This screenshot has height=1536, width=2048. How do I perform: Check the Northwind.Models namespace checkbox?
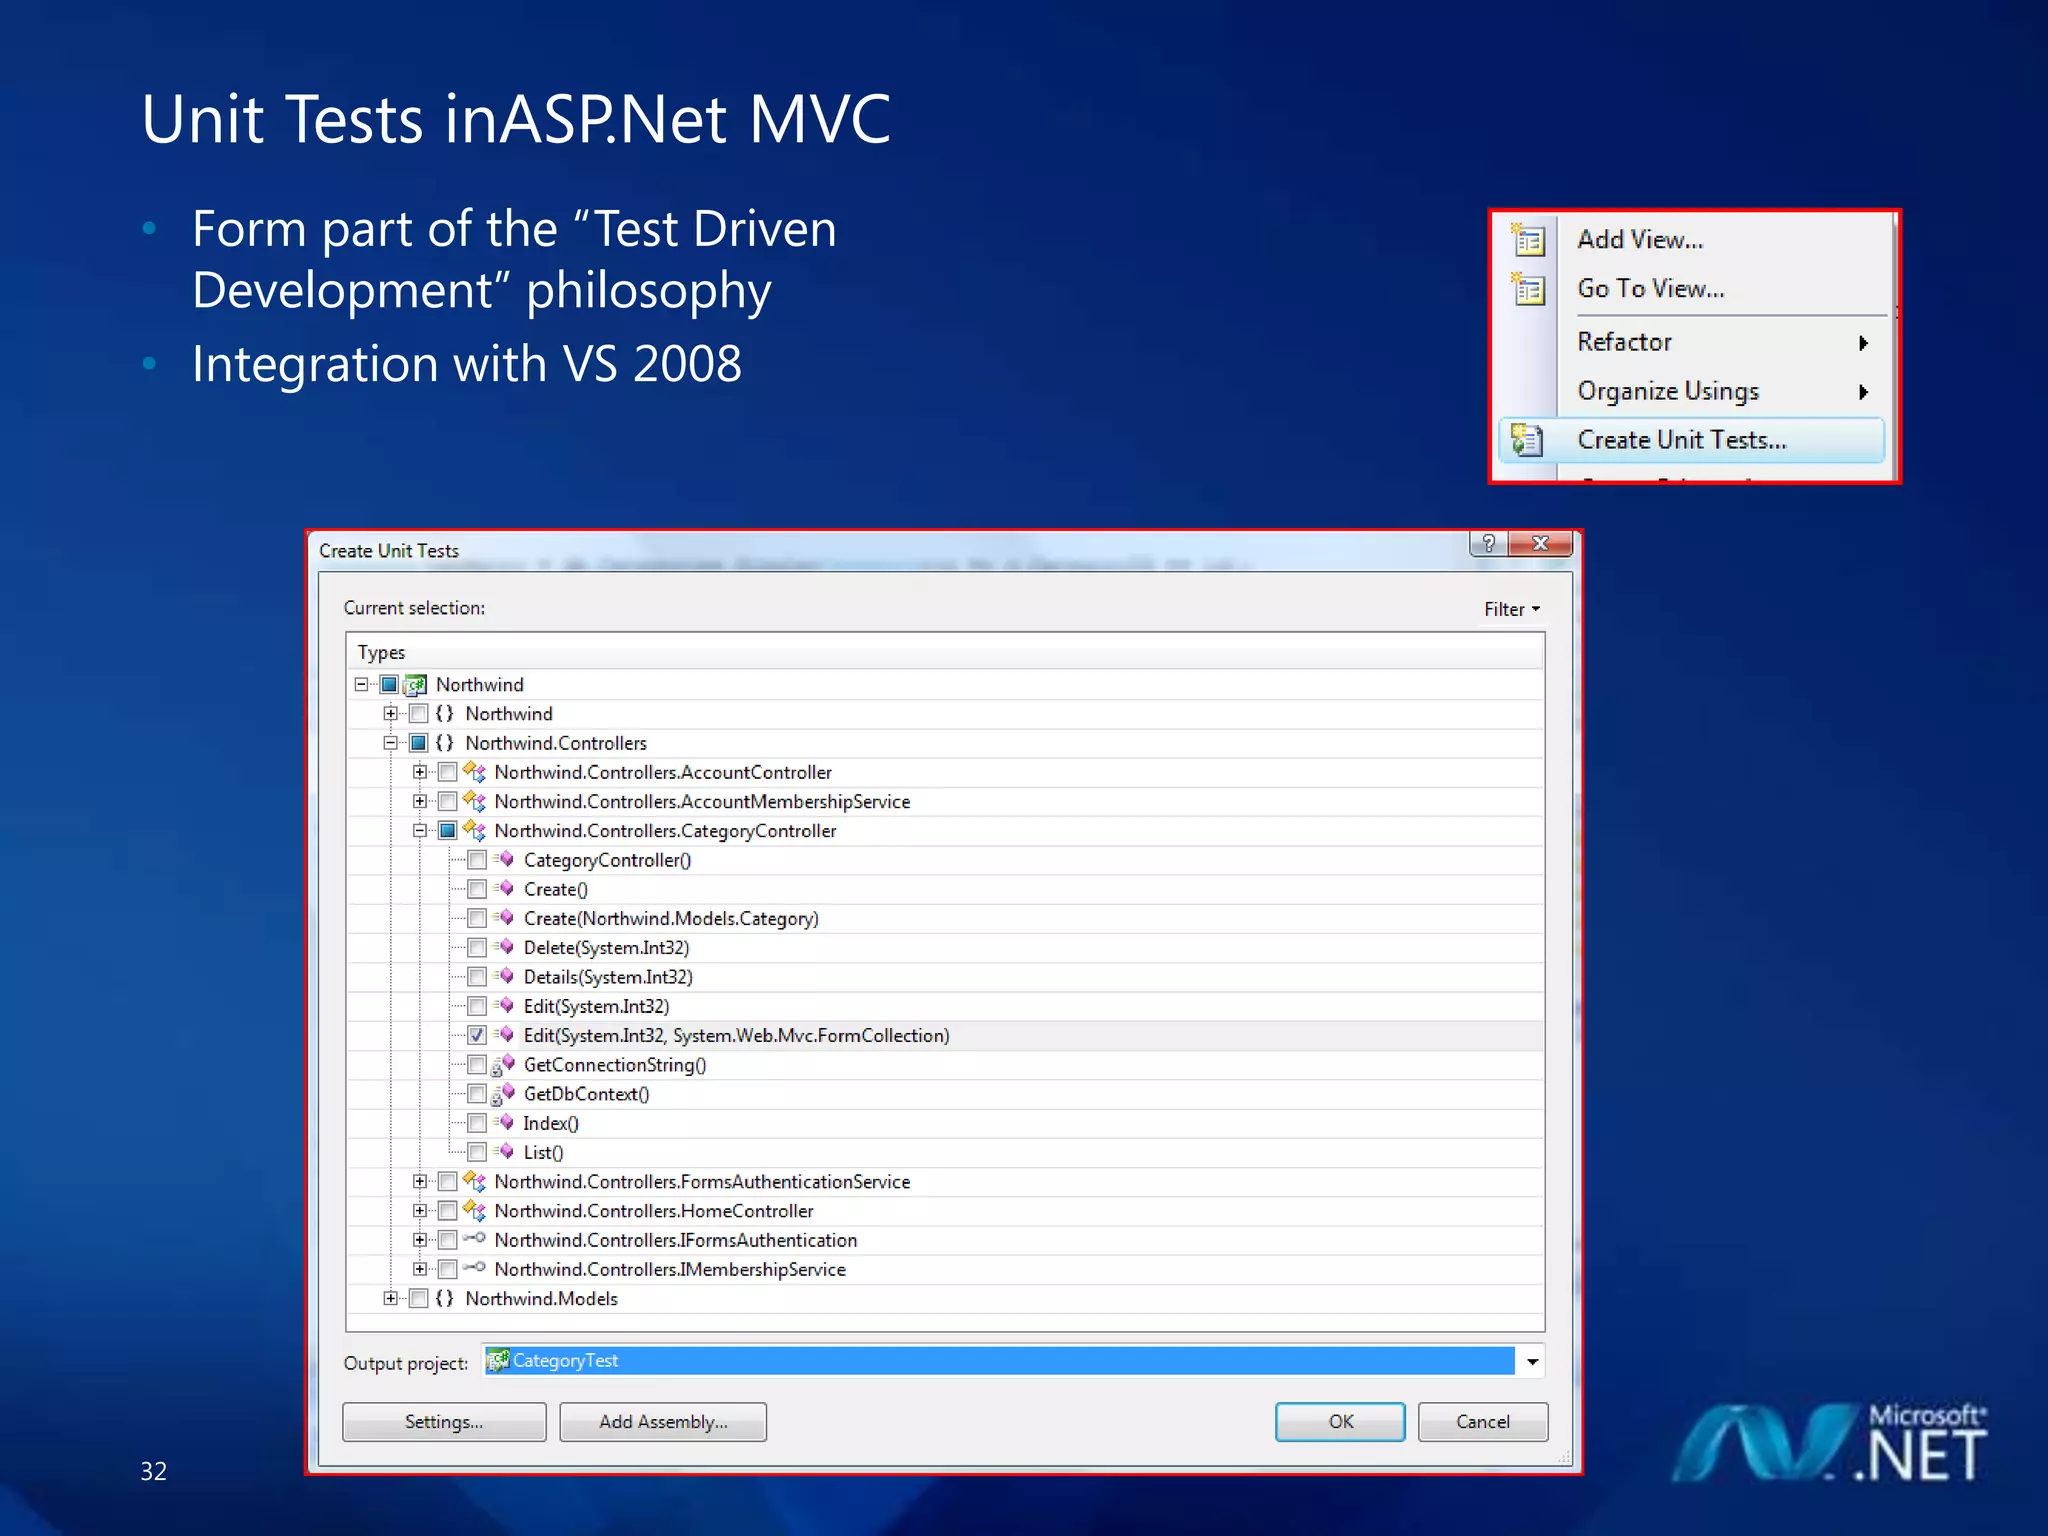[419, 1298]
